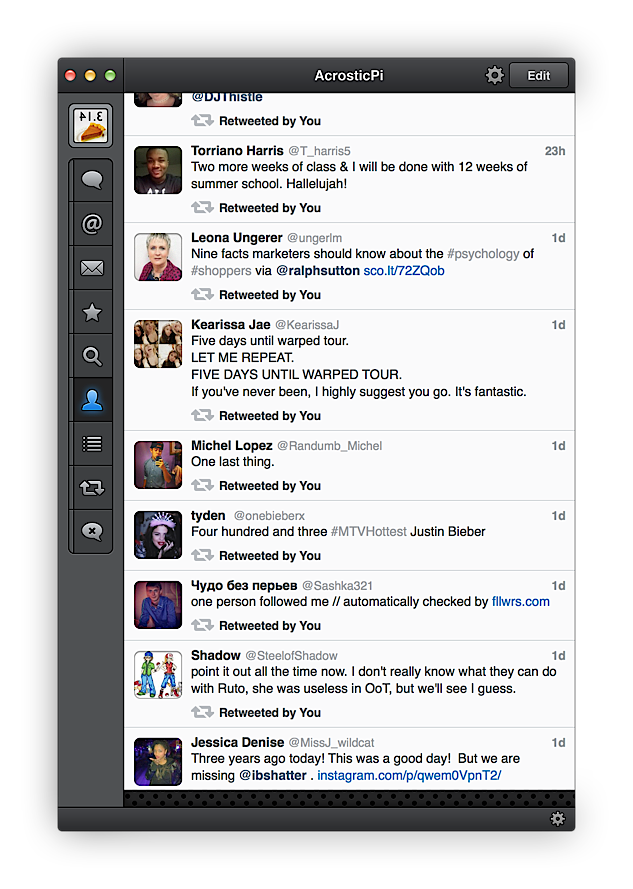
Task: Click the @ibshatter mention
Action: tap(273, 775)
